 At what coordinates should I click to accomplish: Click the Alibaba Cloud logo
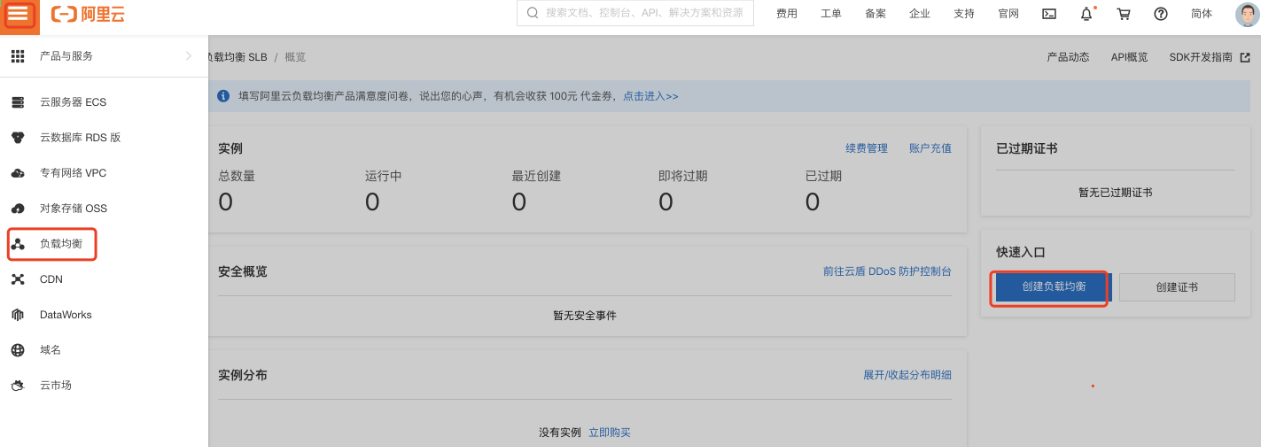(88, 14)
